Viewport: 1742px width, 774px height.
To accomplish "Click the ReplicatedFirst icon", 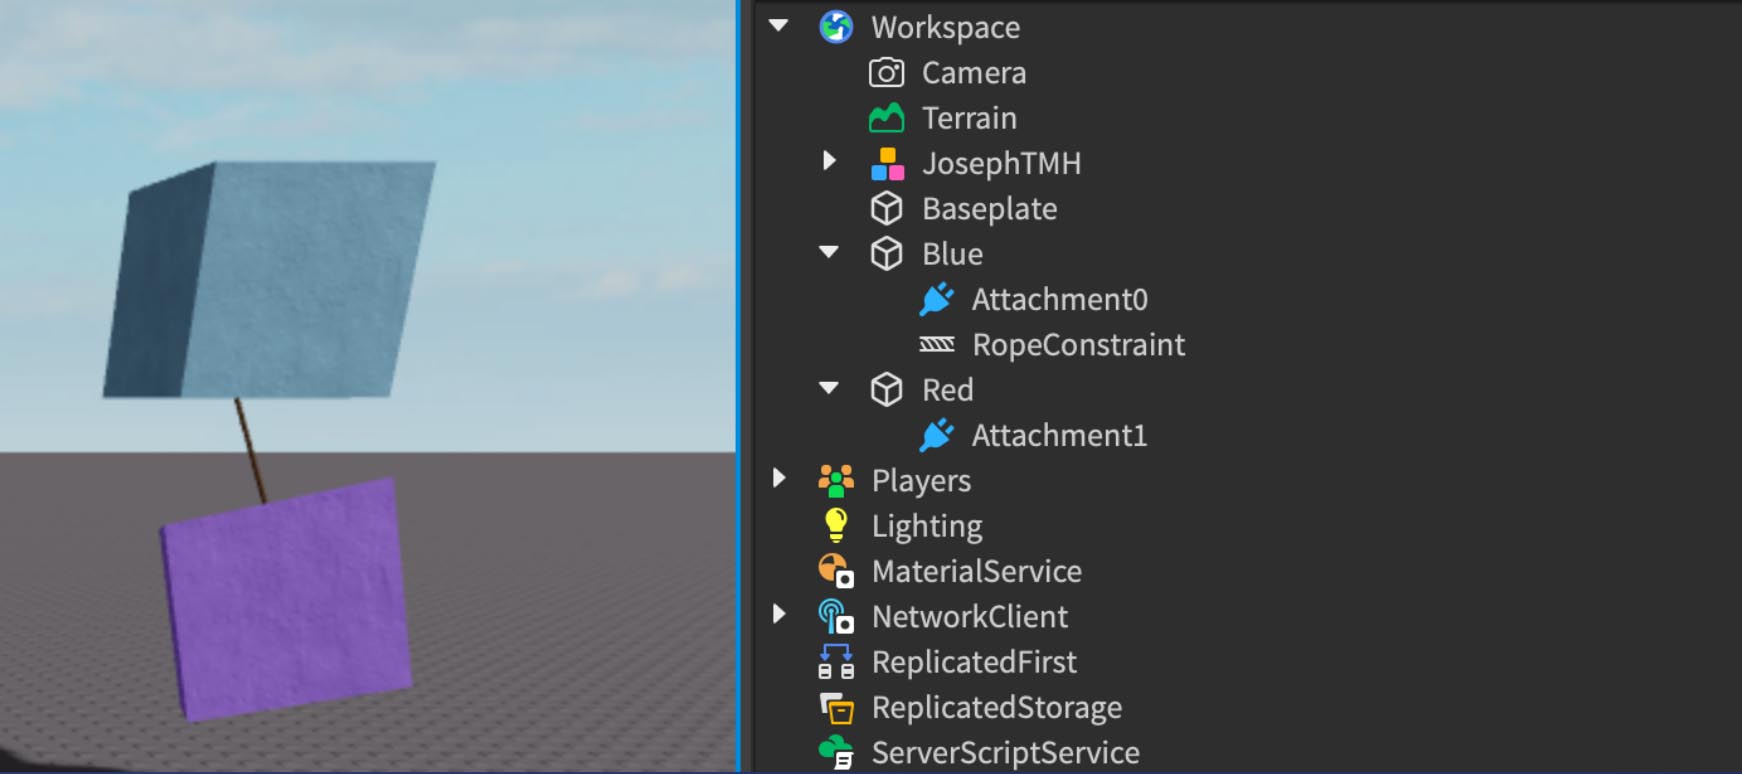I will pyautogui.click(x=836, y=662).
